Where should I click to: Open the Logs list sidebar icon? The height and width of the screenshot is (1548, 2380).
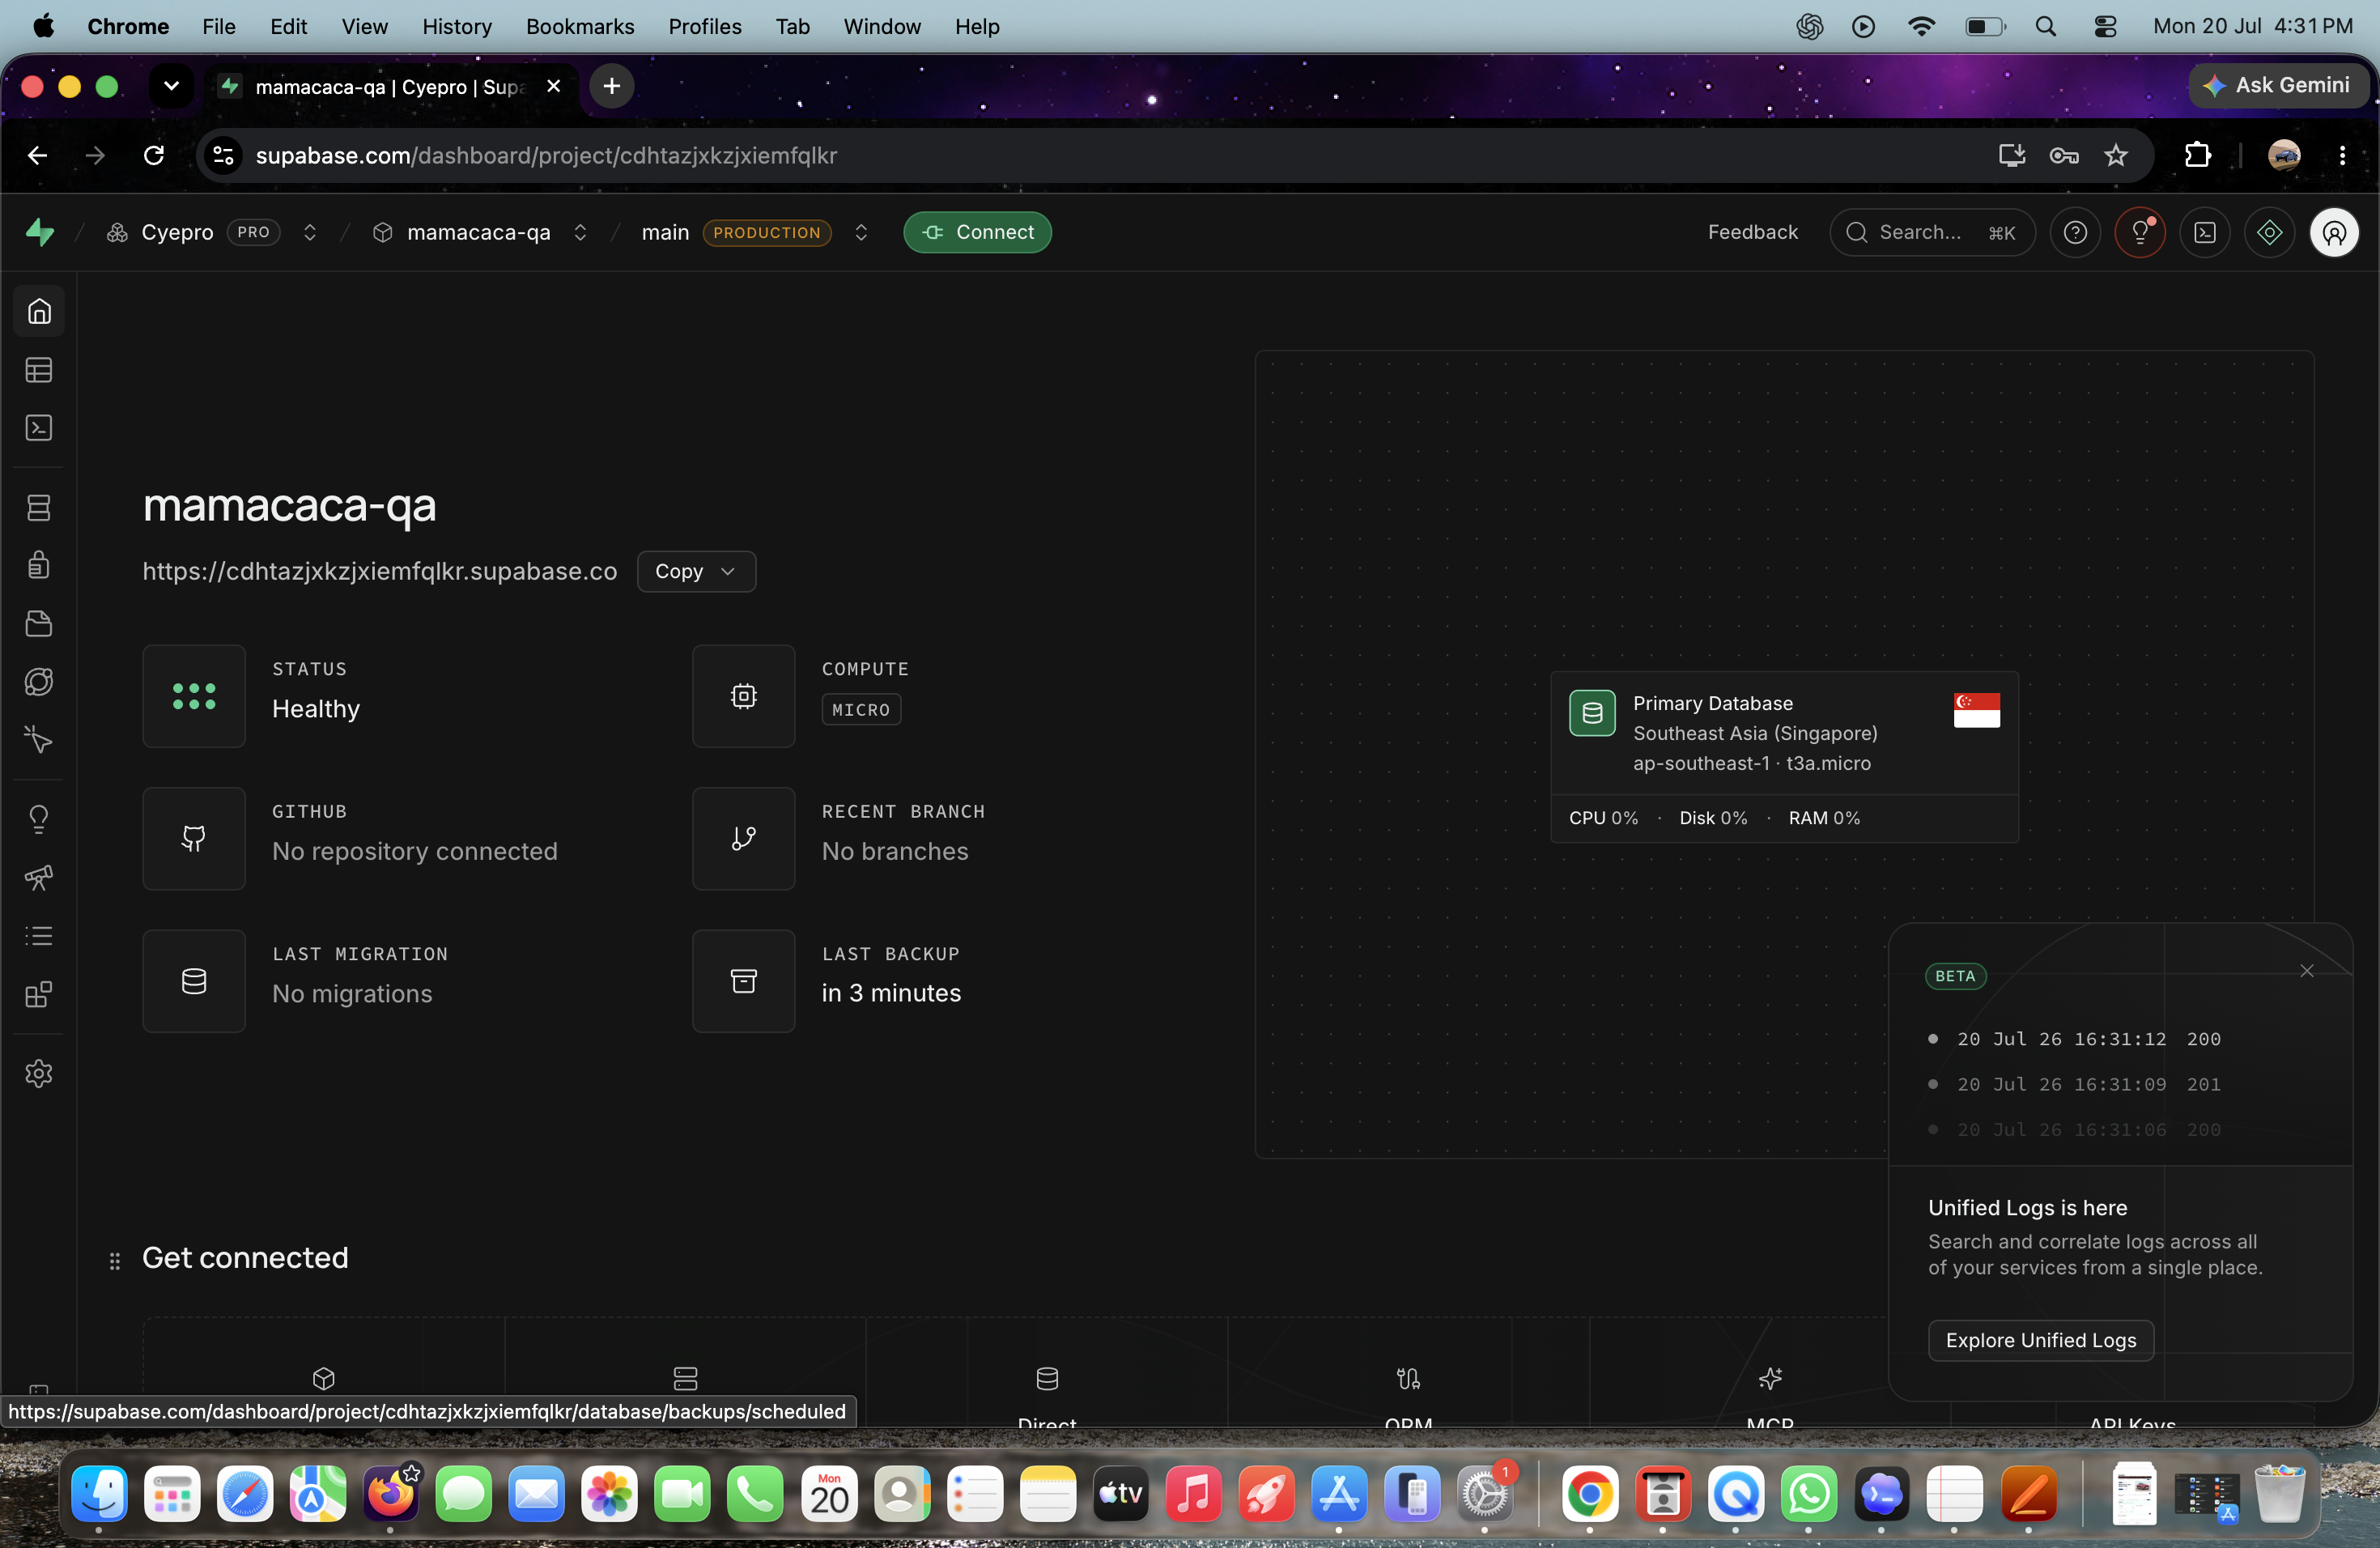point(39,936)
